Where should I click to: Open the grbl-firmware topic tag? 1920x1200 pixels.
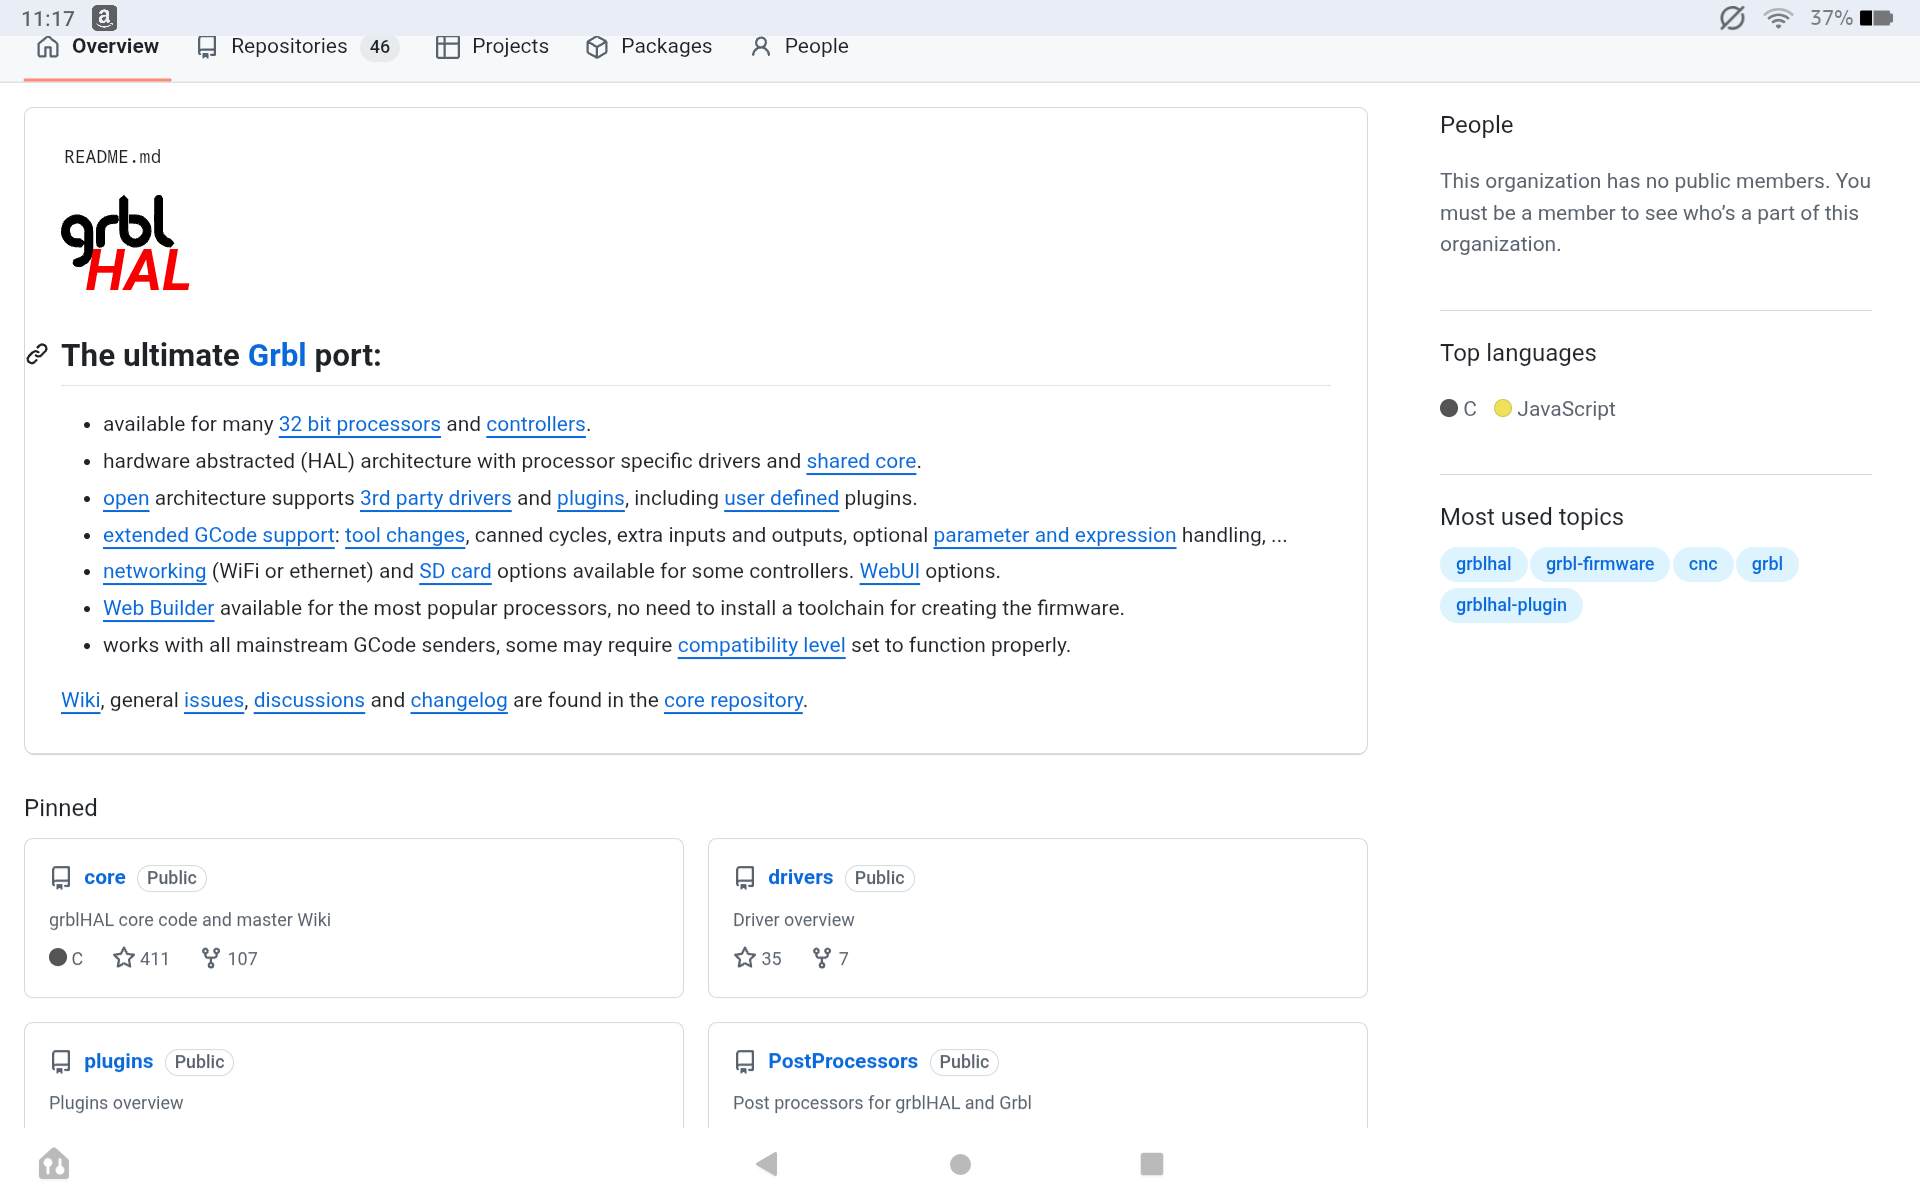tap(1599, 564)
